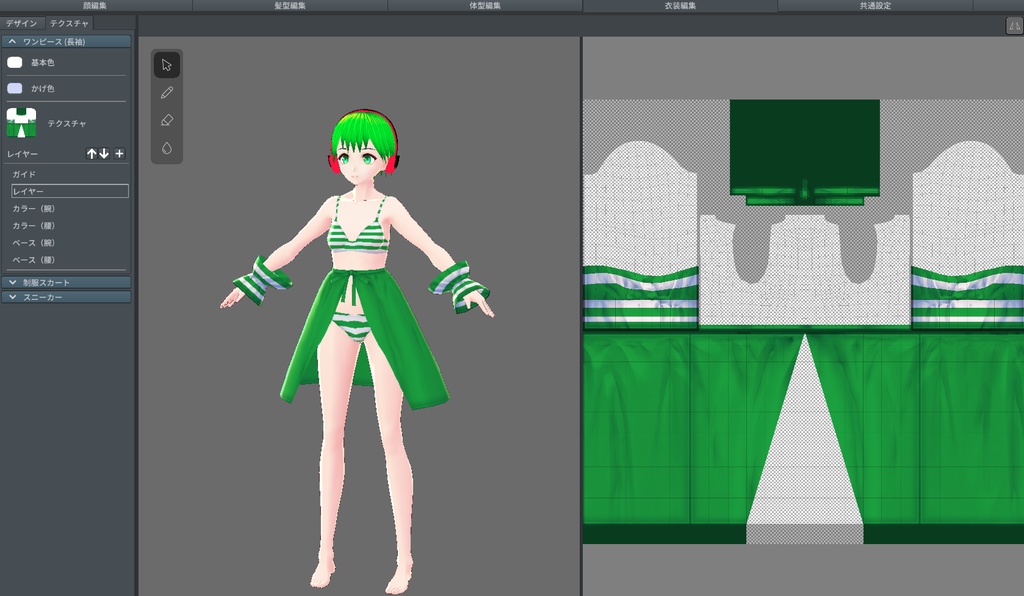Open the 基本色 white color swatch
Screen dimensions: 1024x596
(15, 62)
